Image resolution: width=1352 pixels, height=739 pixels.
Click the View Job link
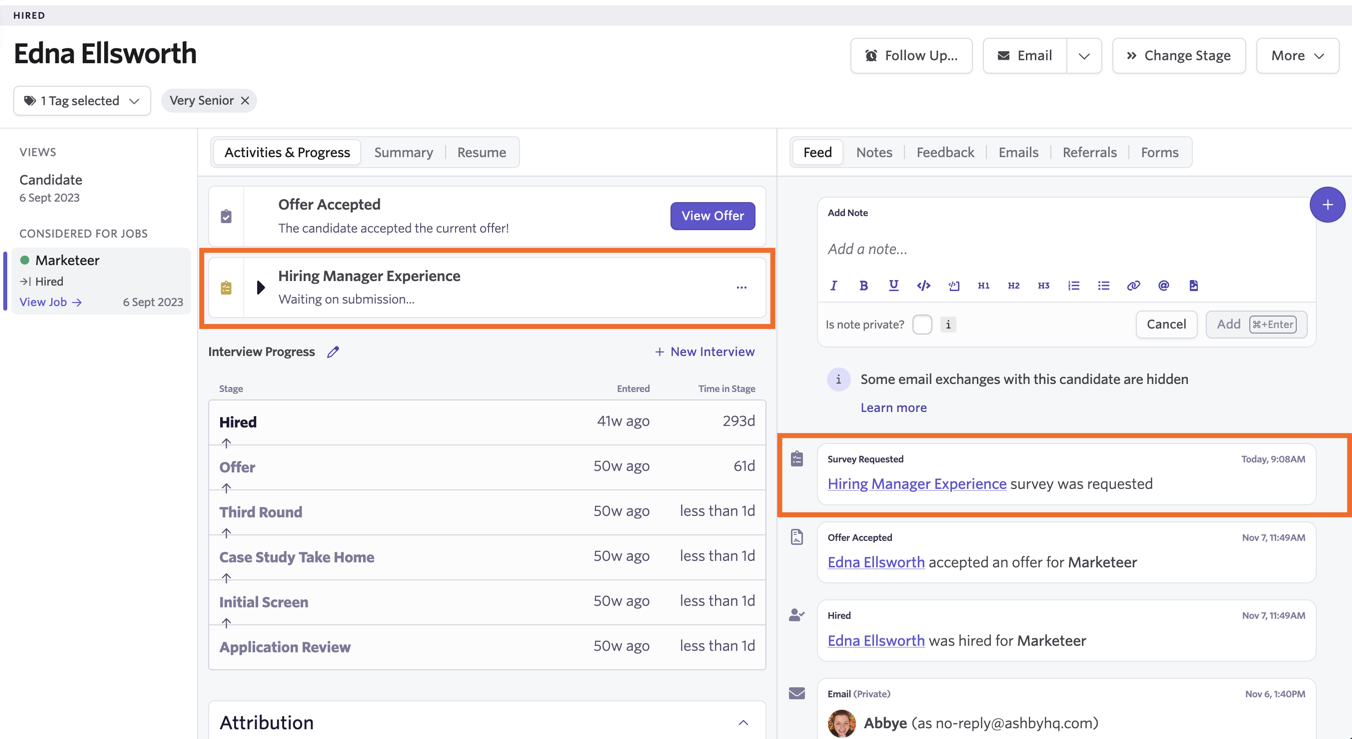point(51,302)
